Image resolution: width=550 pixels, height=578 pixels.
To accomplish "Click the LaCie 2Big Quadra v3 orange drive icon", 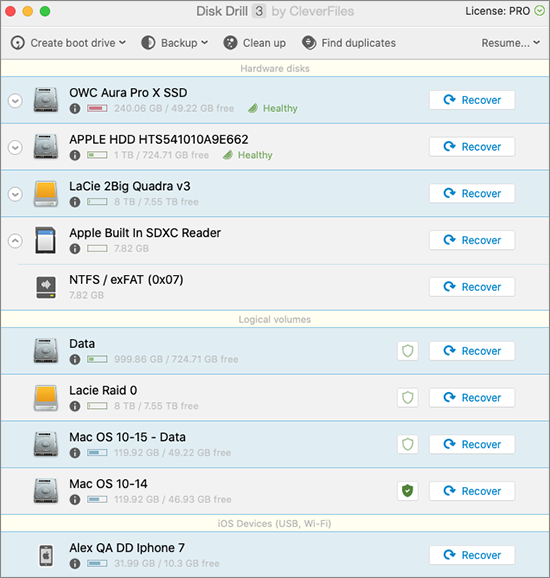I will [46, 193].
